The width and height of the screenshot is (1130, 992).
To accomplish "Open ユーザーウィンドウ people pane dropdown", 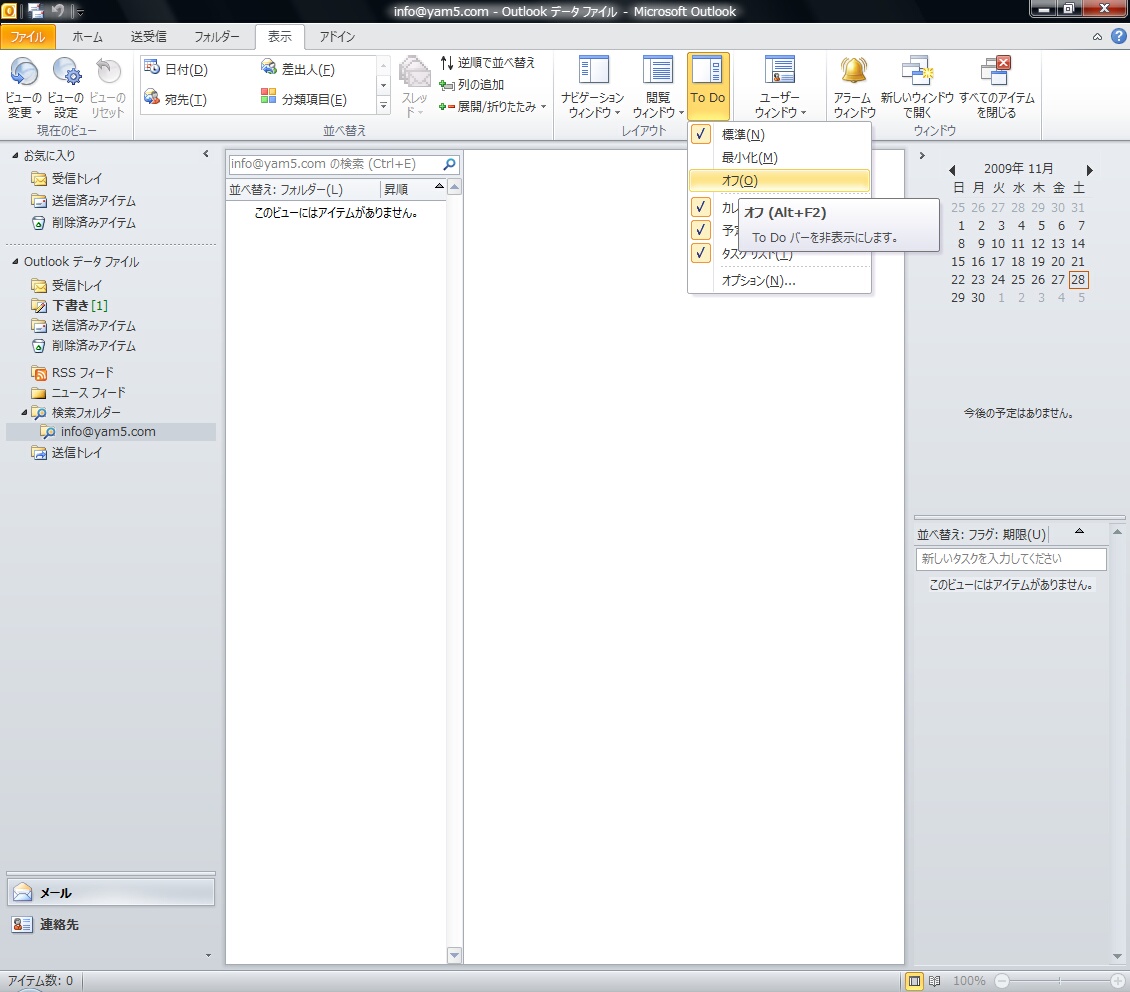I will 780,87.
